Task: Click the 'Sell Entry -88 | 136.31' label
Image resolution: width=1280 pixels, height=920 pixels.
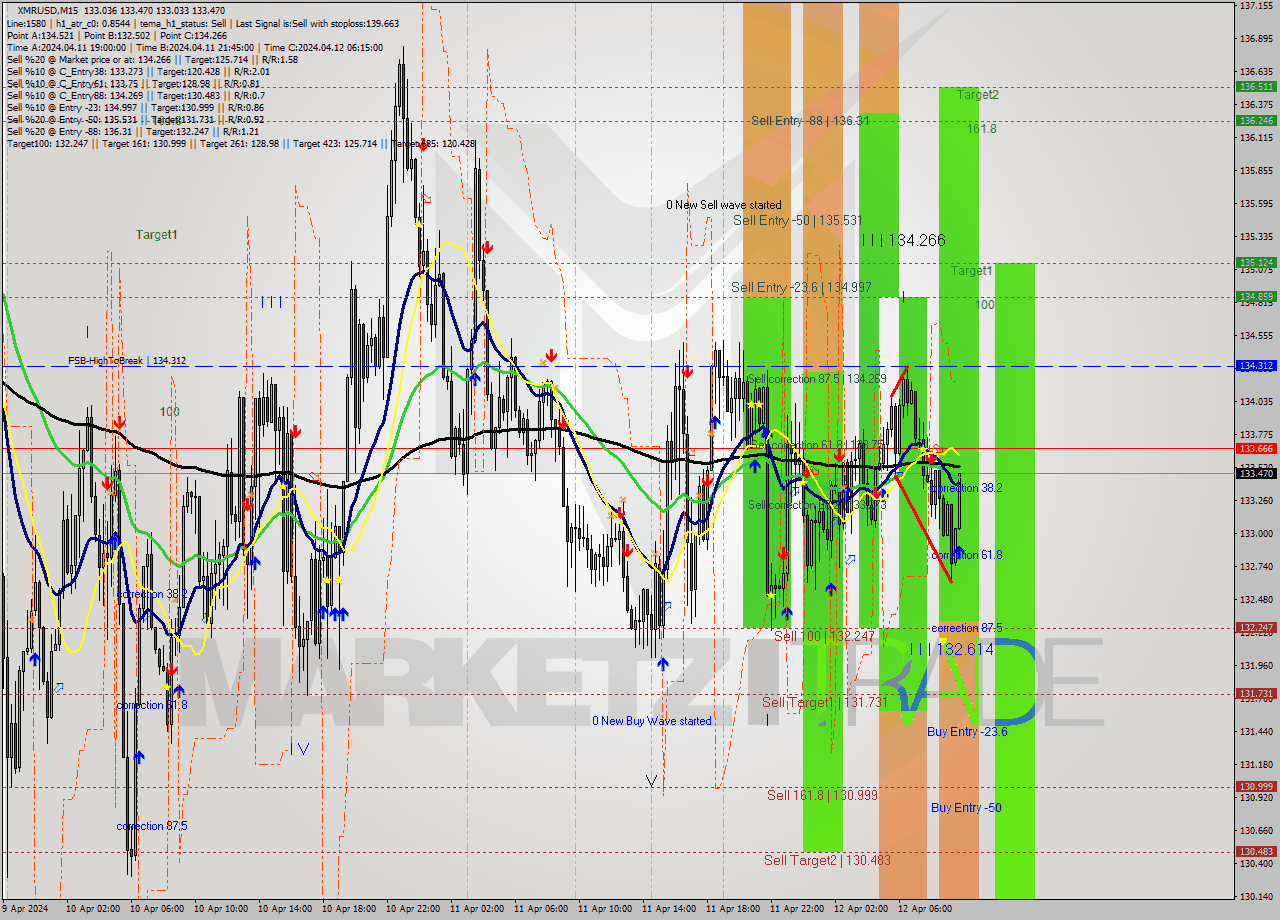Action: [x=810, y=121]
